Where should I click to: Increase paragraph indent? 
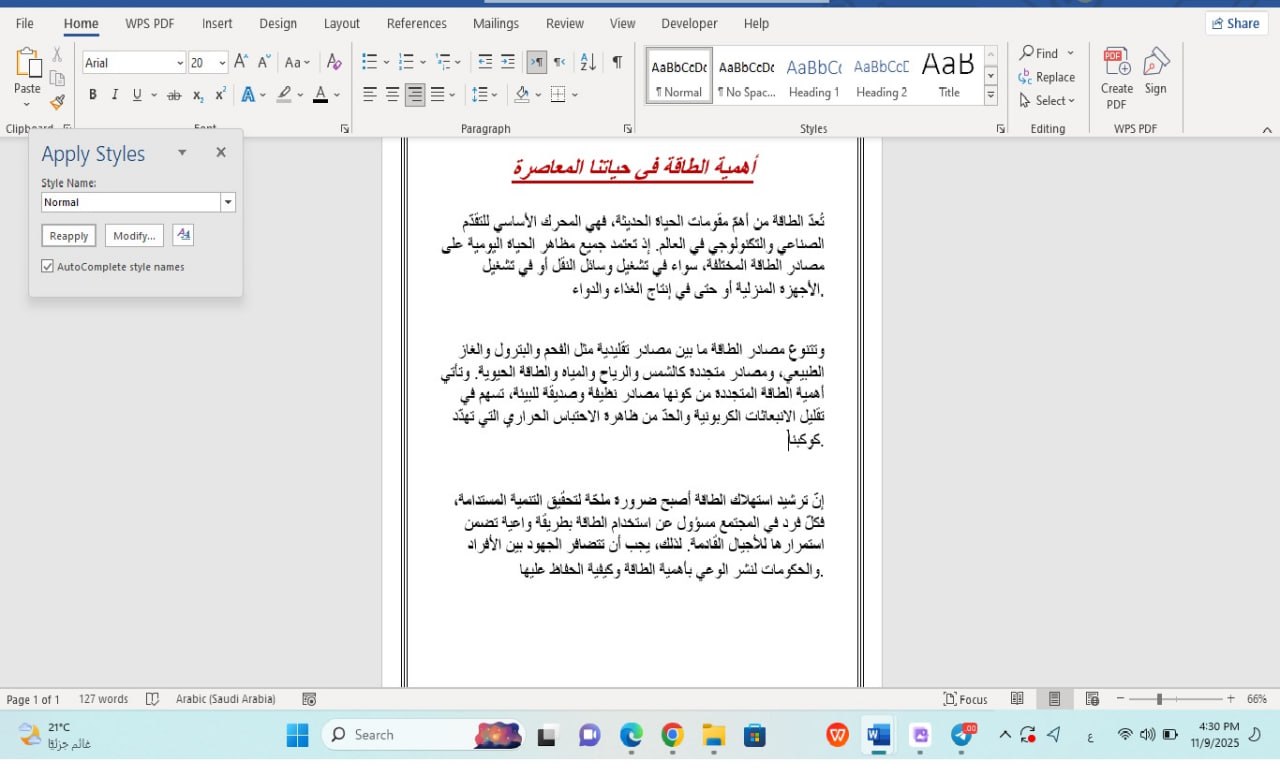508,62
